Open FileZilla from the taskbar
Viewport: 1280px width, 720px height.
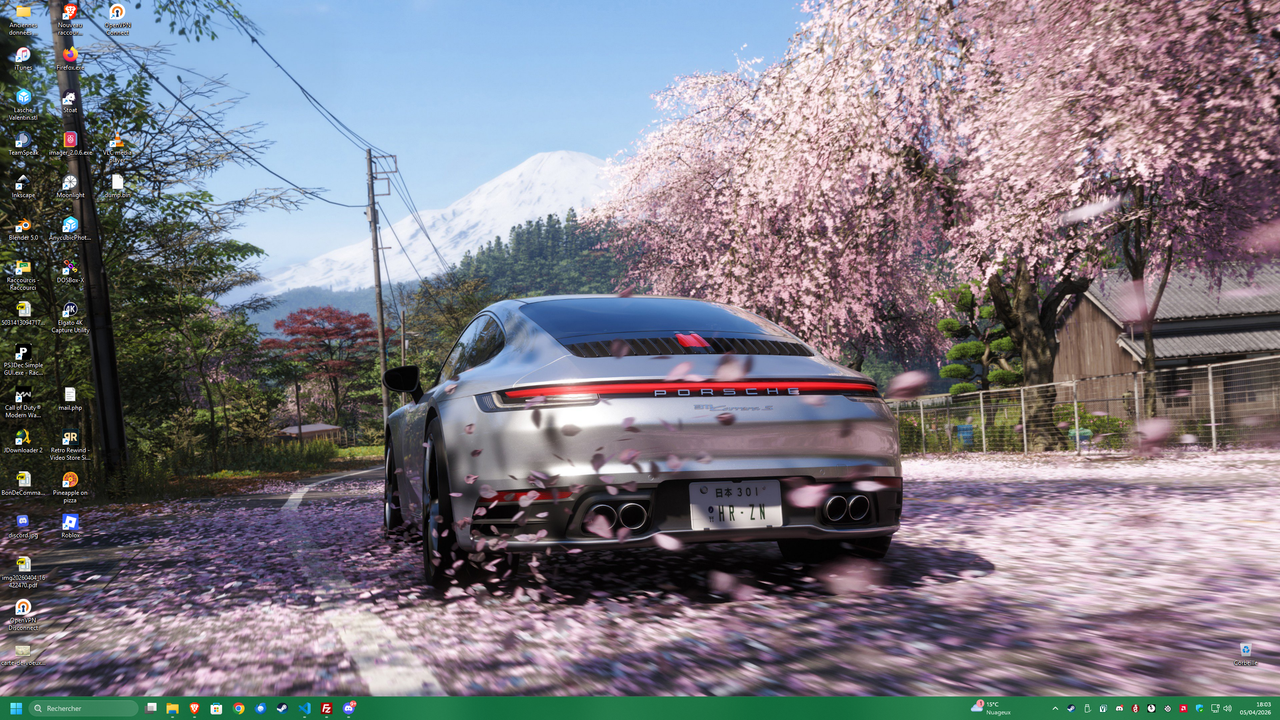tap(326, 708)
